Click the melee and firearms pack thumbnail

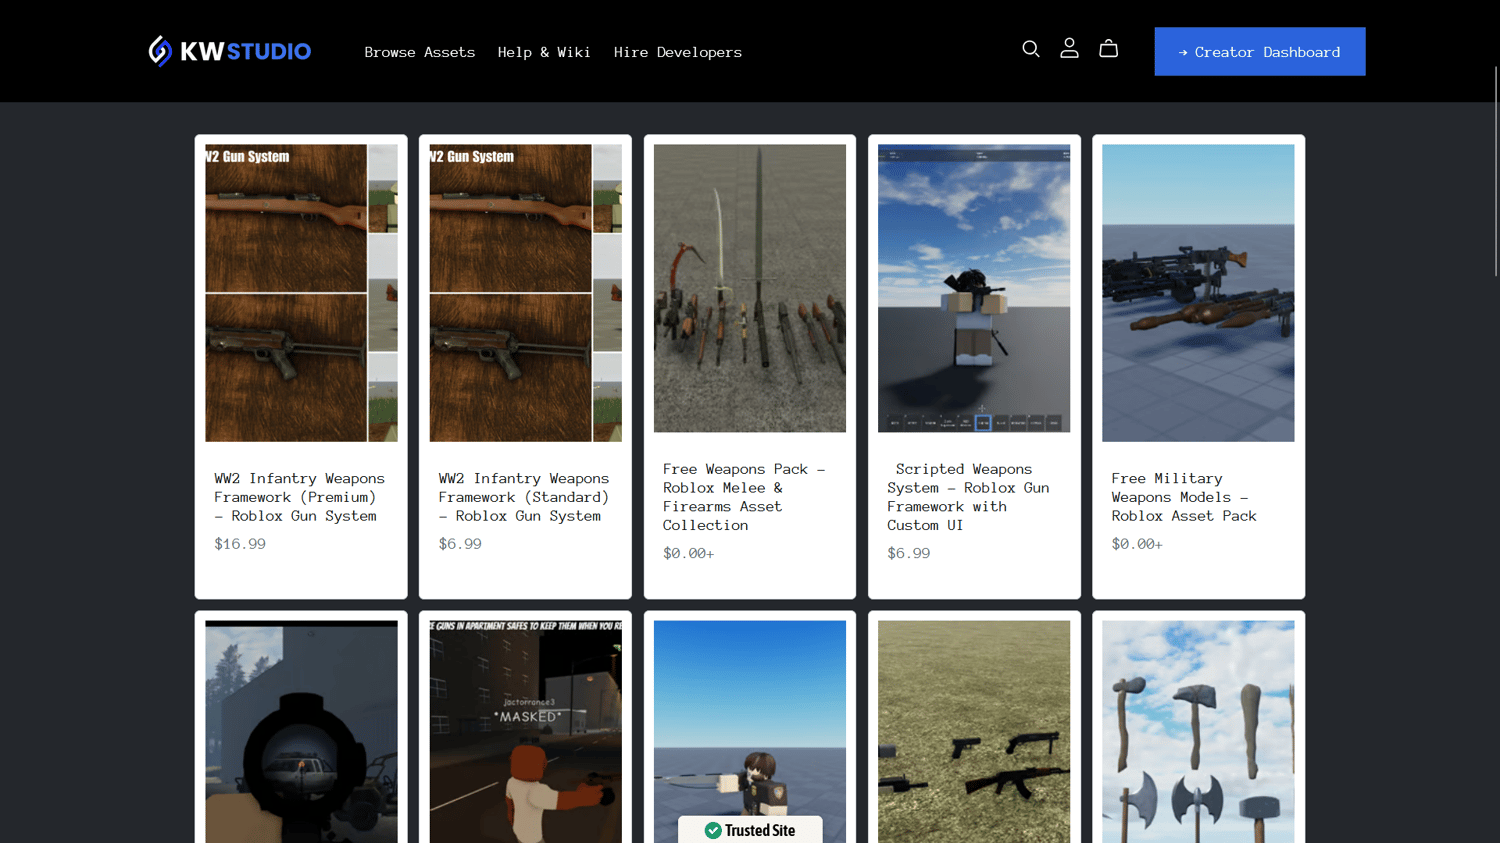pyautogui.click(x=750, y=288)
